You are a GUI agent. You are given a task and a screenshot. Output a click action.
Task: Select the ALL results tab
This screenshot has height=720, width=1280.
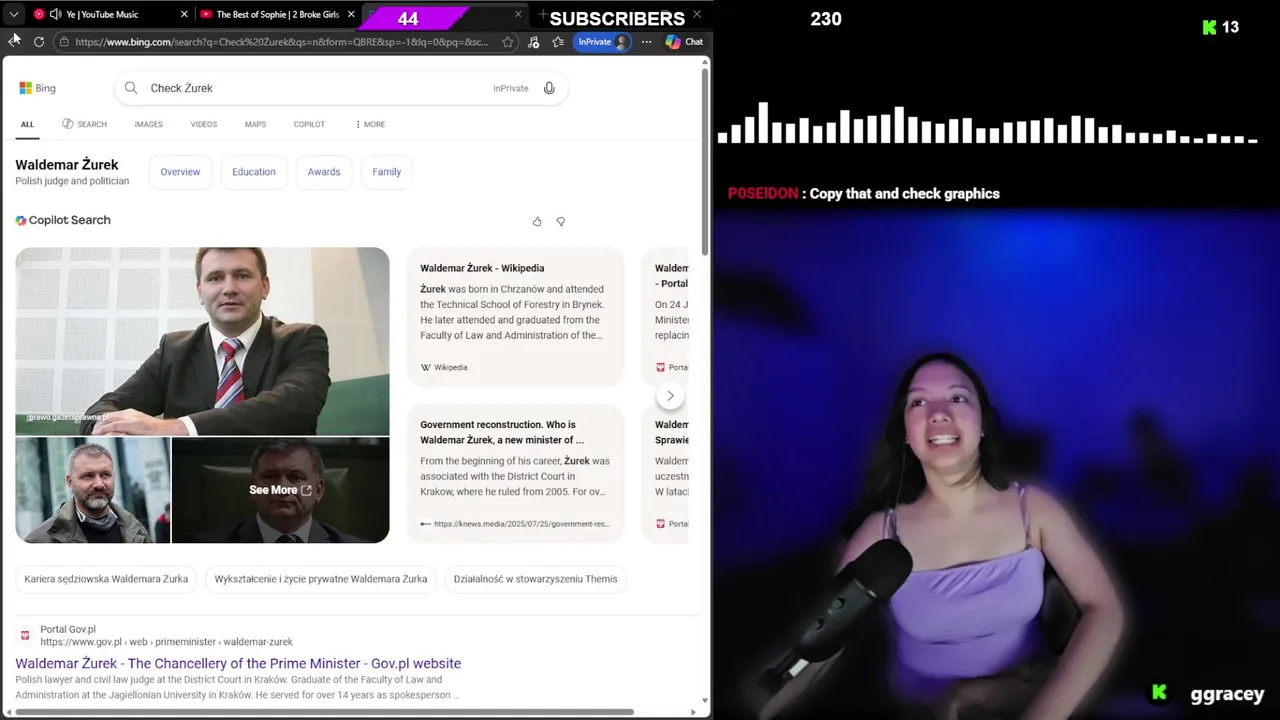27,124
